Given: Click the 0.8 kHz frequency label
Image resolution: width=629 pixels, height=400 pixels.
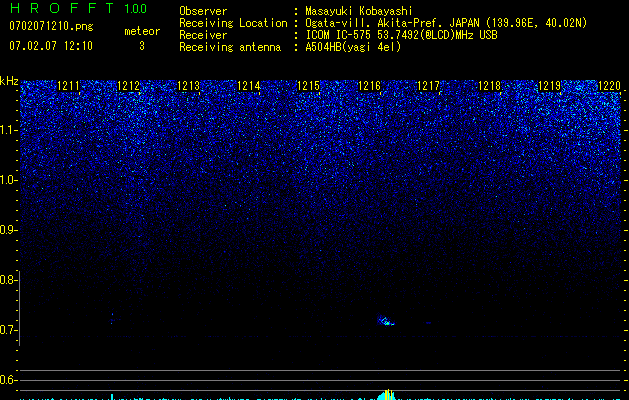Looking at the screenshot, I should (x=7, y=280).
